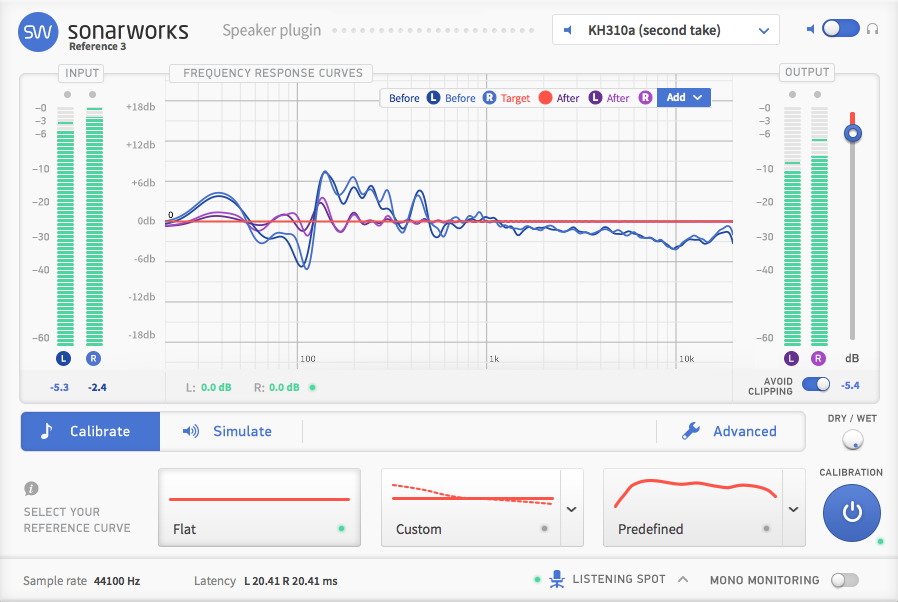Click the input R peak value -2.4
Viewport: 898px width, 602px height.
(97, 388)
